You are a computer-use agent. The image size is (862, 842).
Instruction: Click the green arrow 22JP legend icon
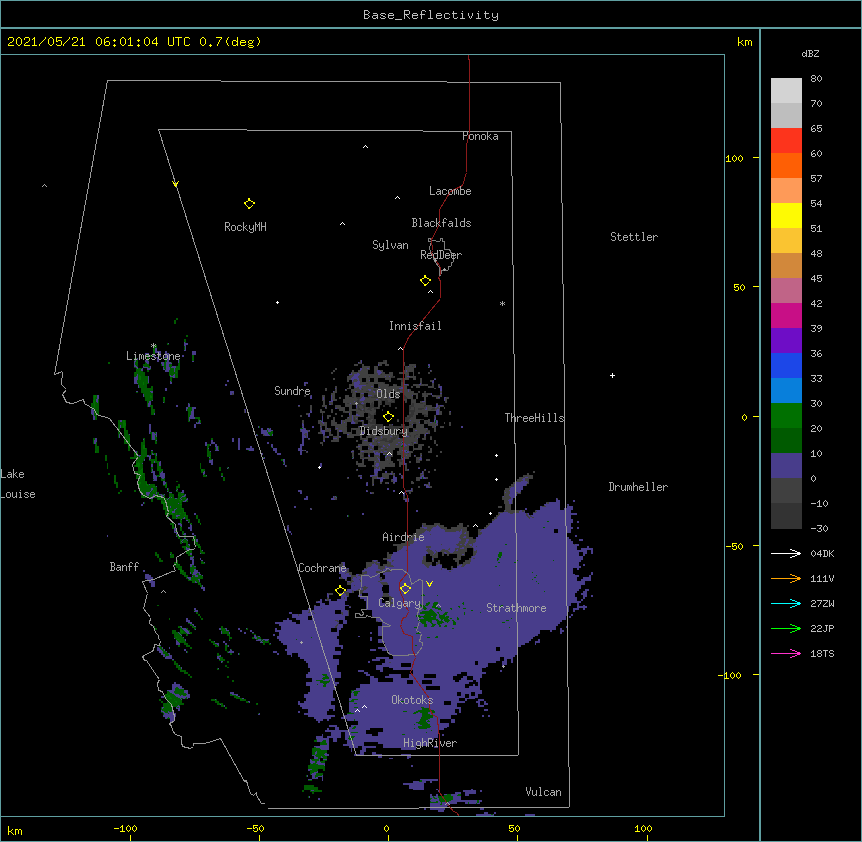(786, 628)
